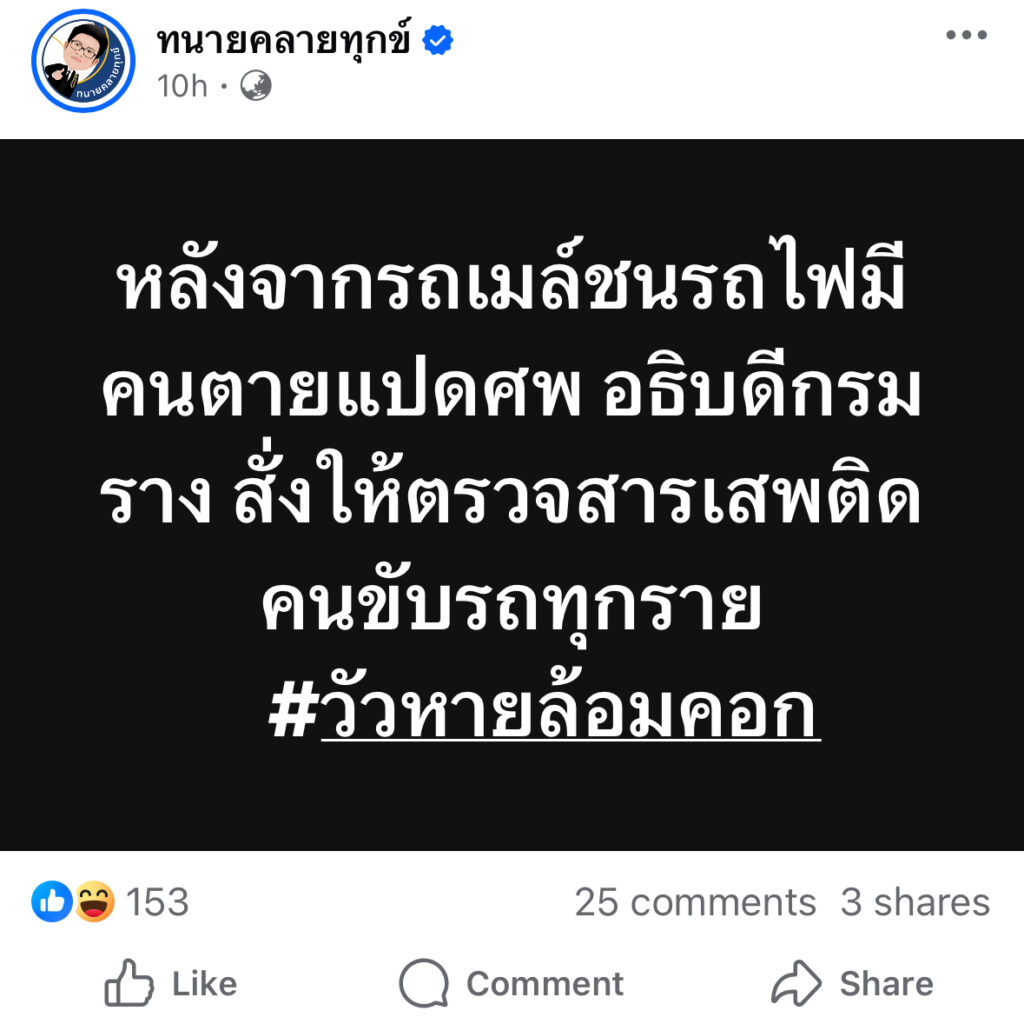Image resolution: width=1024 pixels, height=1024 pixels.
Task: Open the black background text post
Action: pyautogui.click(x=512, y=495)
